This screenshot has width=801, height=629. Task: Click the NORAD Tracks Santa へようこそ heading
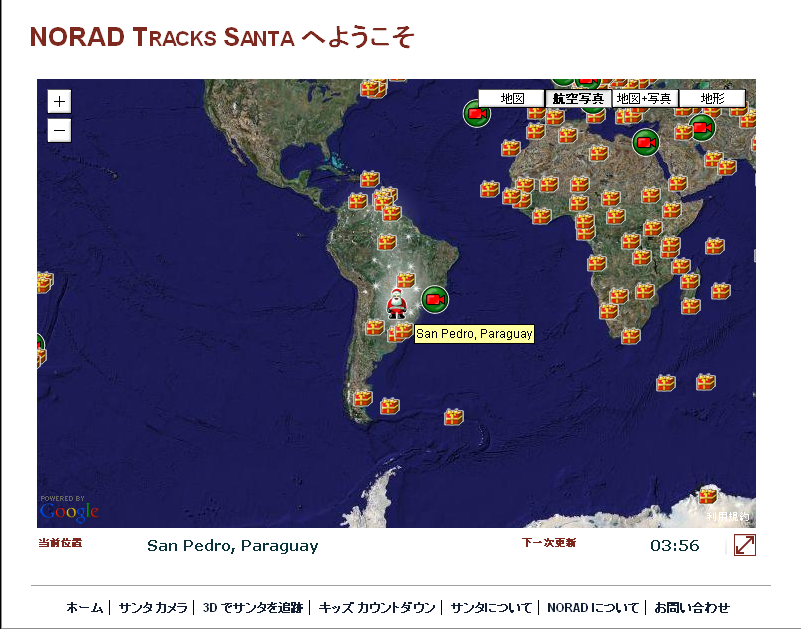pyautogui.click(x=221, y=37)
